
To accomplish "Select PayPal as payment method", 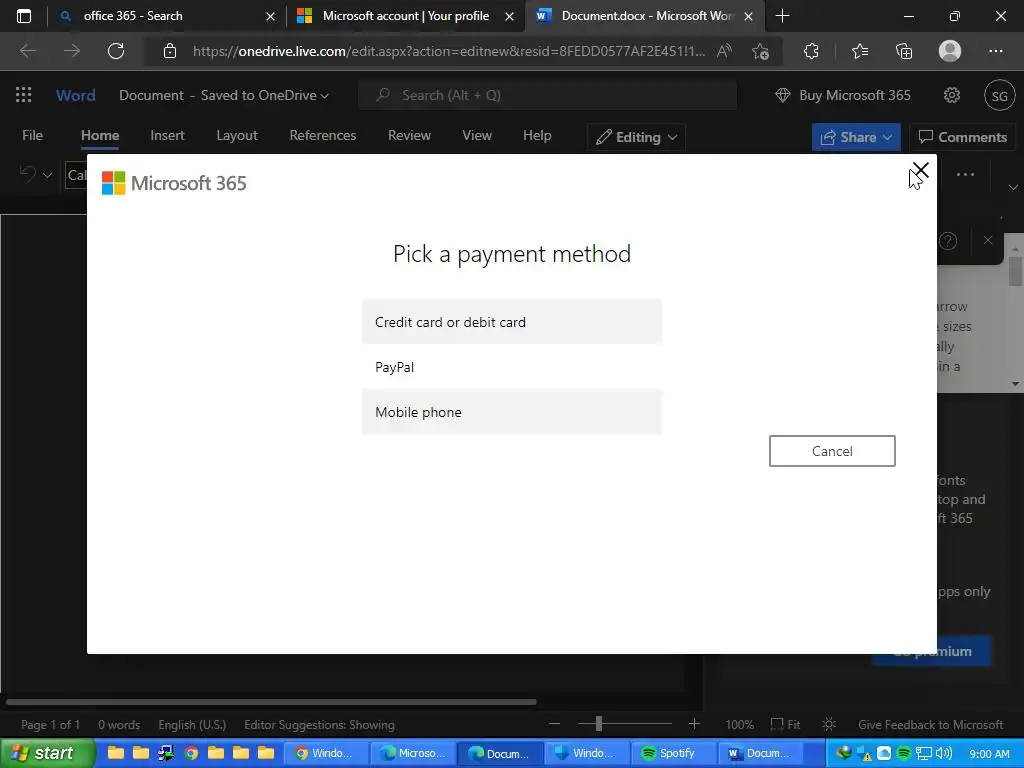I will (x=511, y=367).
